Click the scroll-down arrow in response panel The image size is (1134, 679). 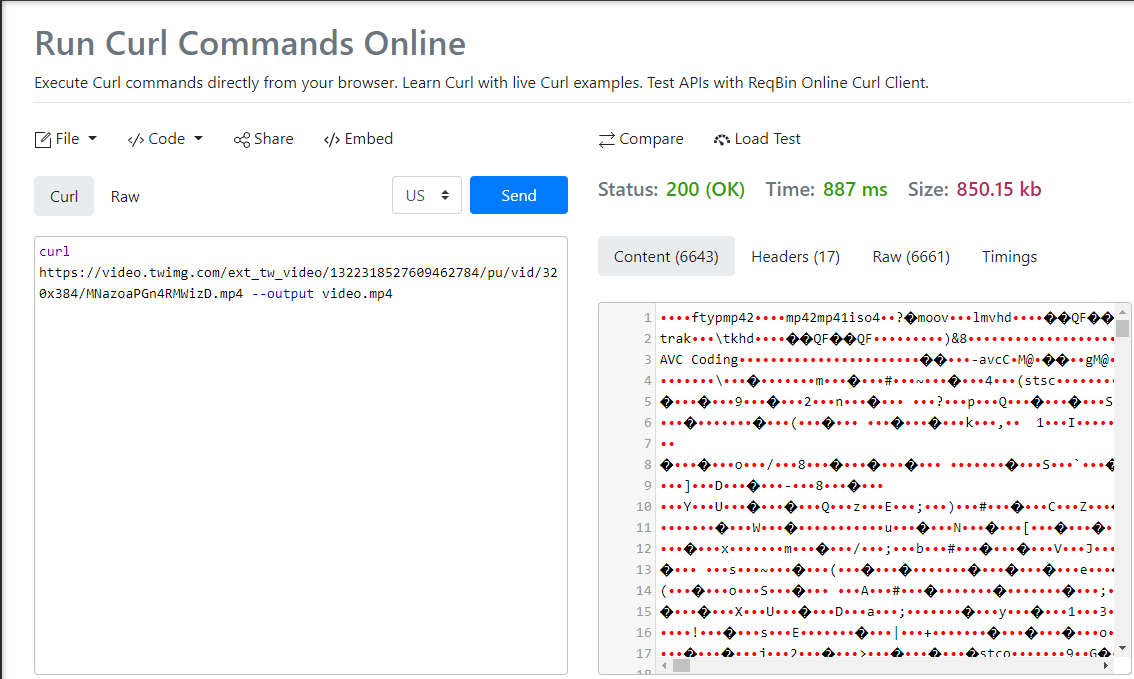point(1122,649)
